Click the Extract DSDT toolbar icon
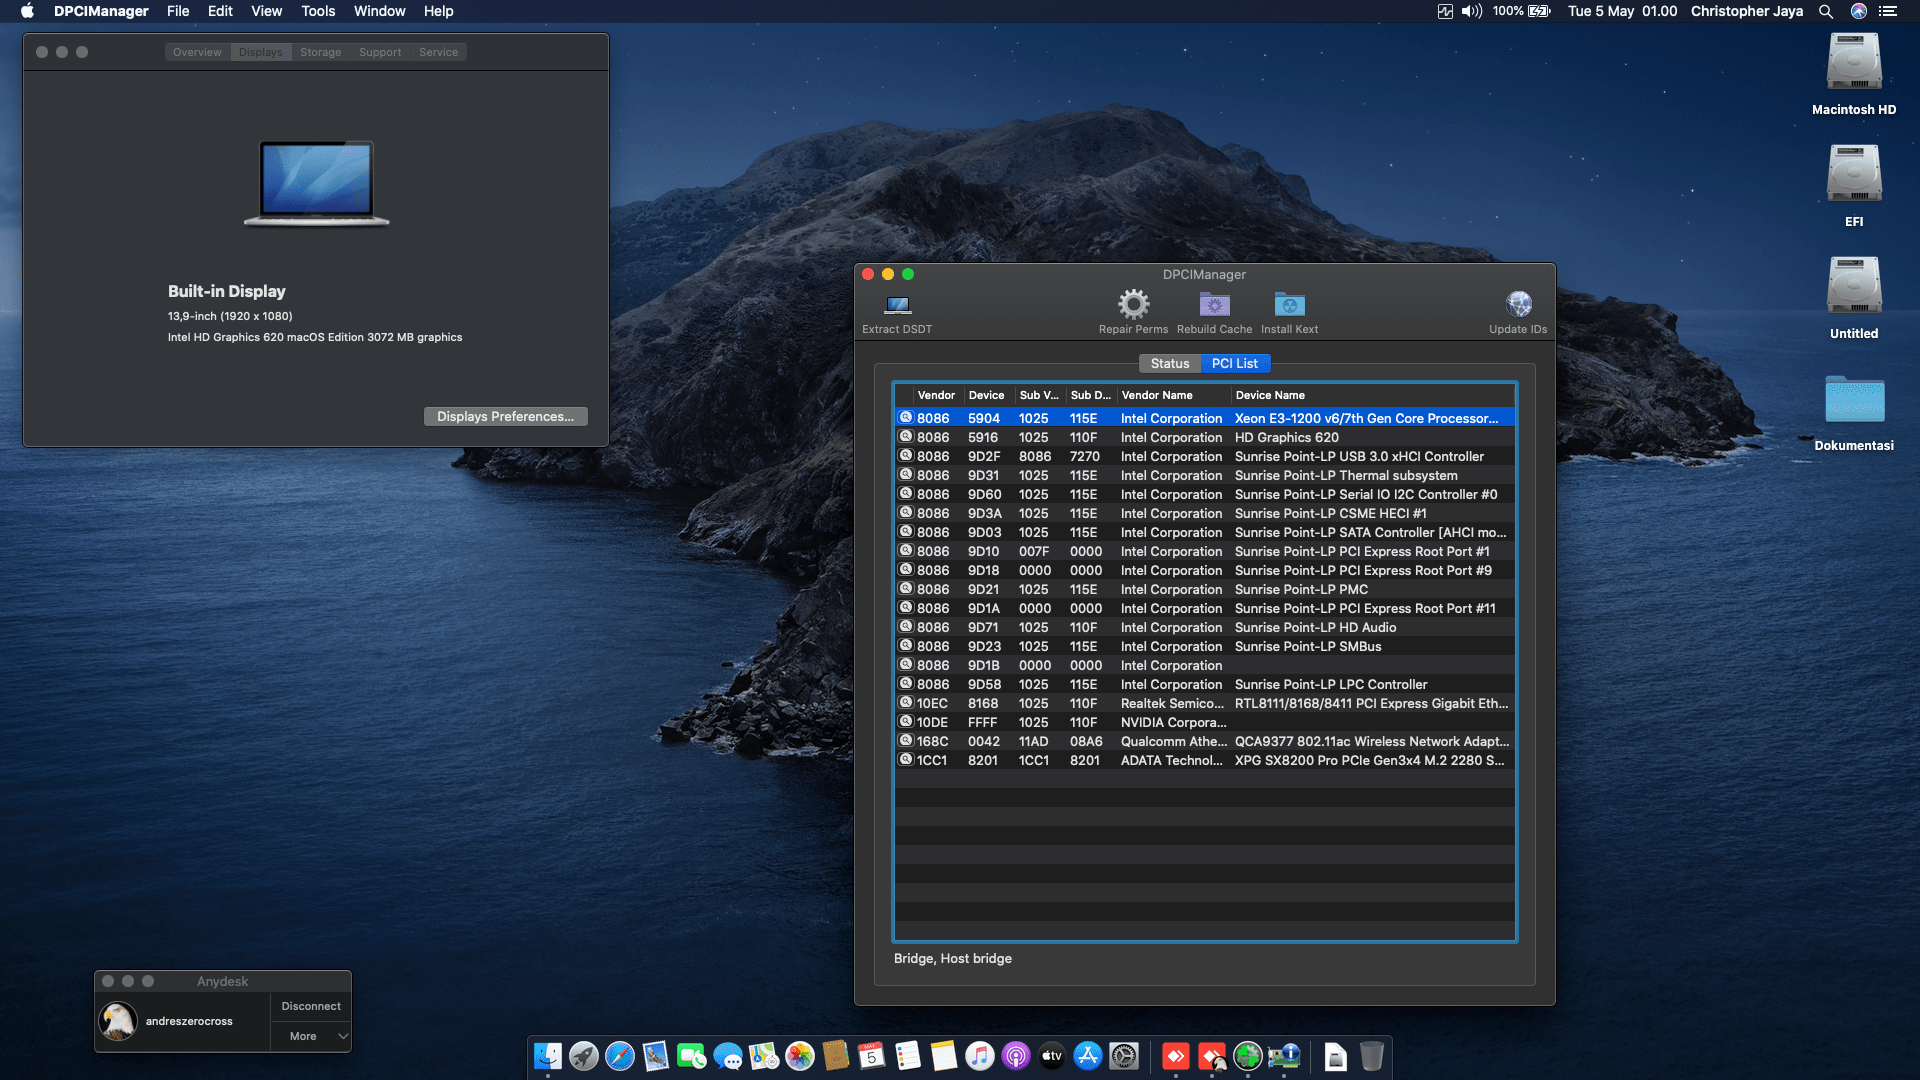 (897, 305)
